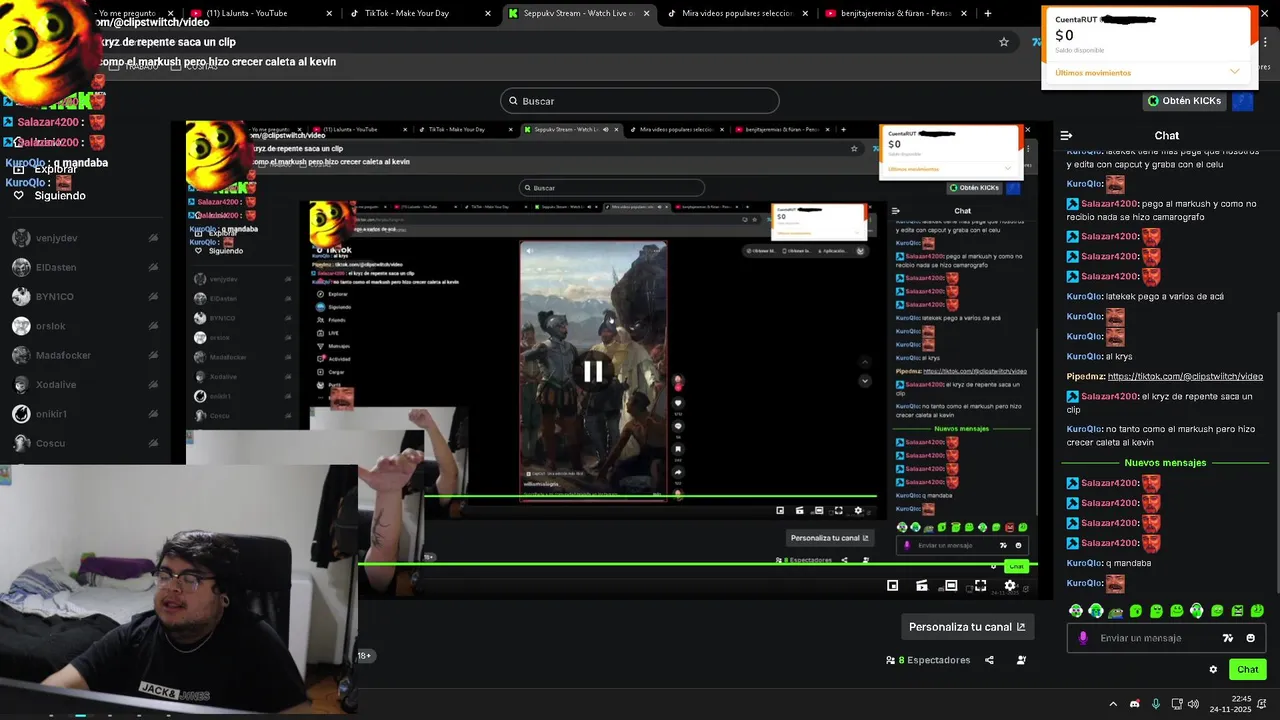This screenshot has height=720, width=1280.
Task: Click the microphone icon in system tray
Action: tap(1156, 704)
